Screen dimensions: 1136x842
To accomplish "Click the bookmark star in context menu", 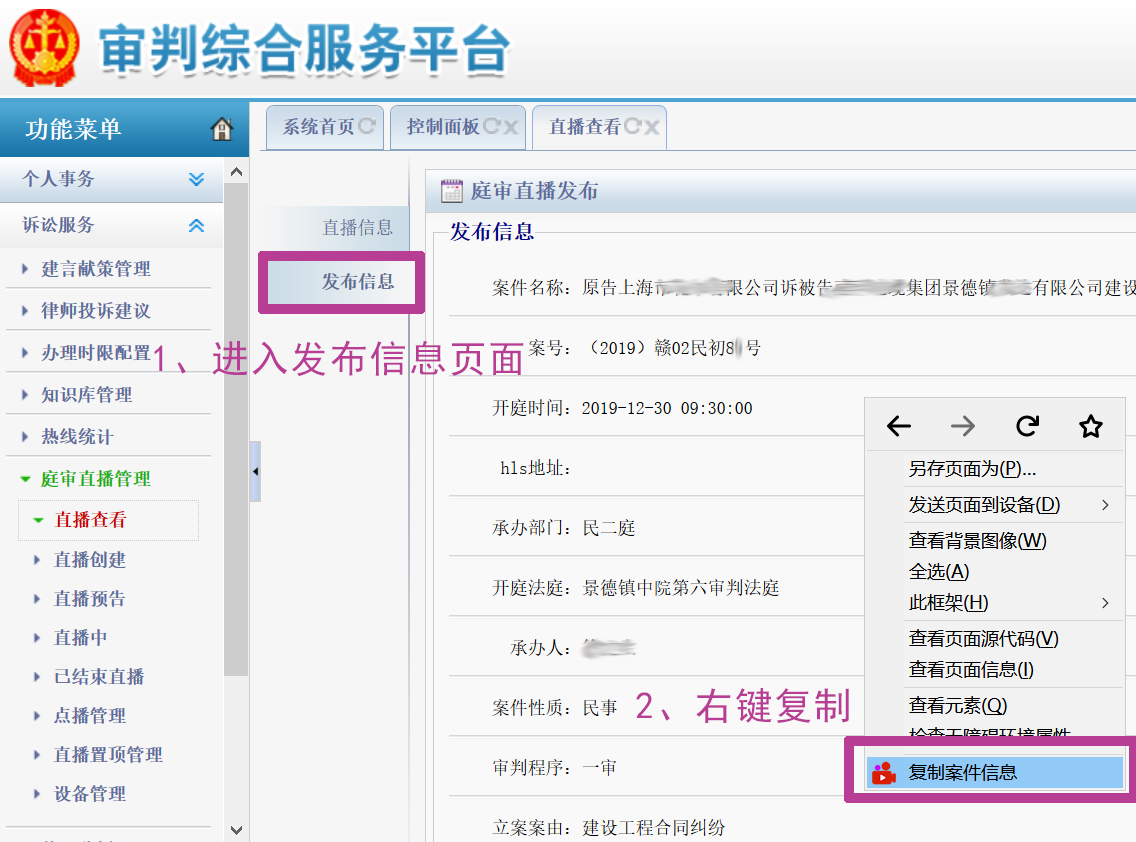I will click(x=1090, y=427).
